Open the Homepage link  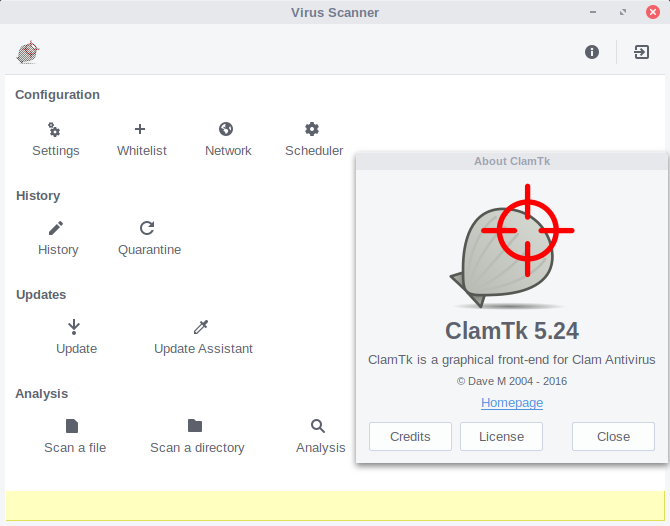pyautogui.click(x=512, y=403)
